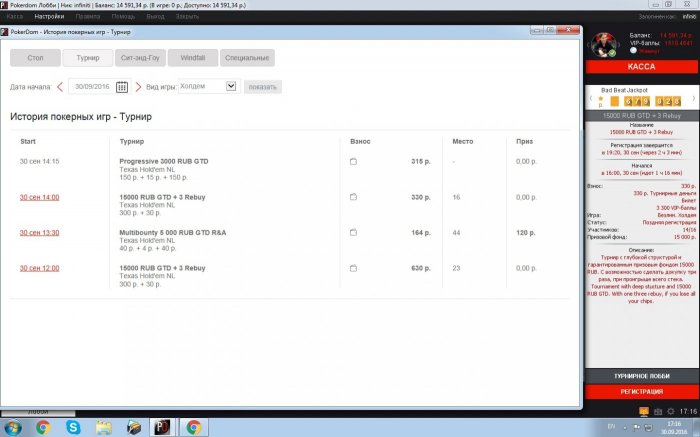Open the Помощь menu
Screen dimensions: 700x437
(x=123, y=17)
